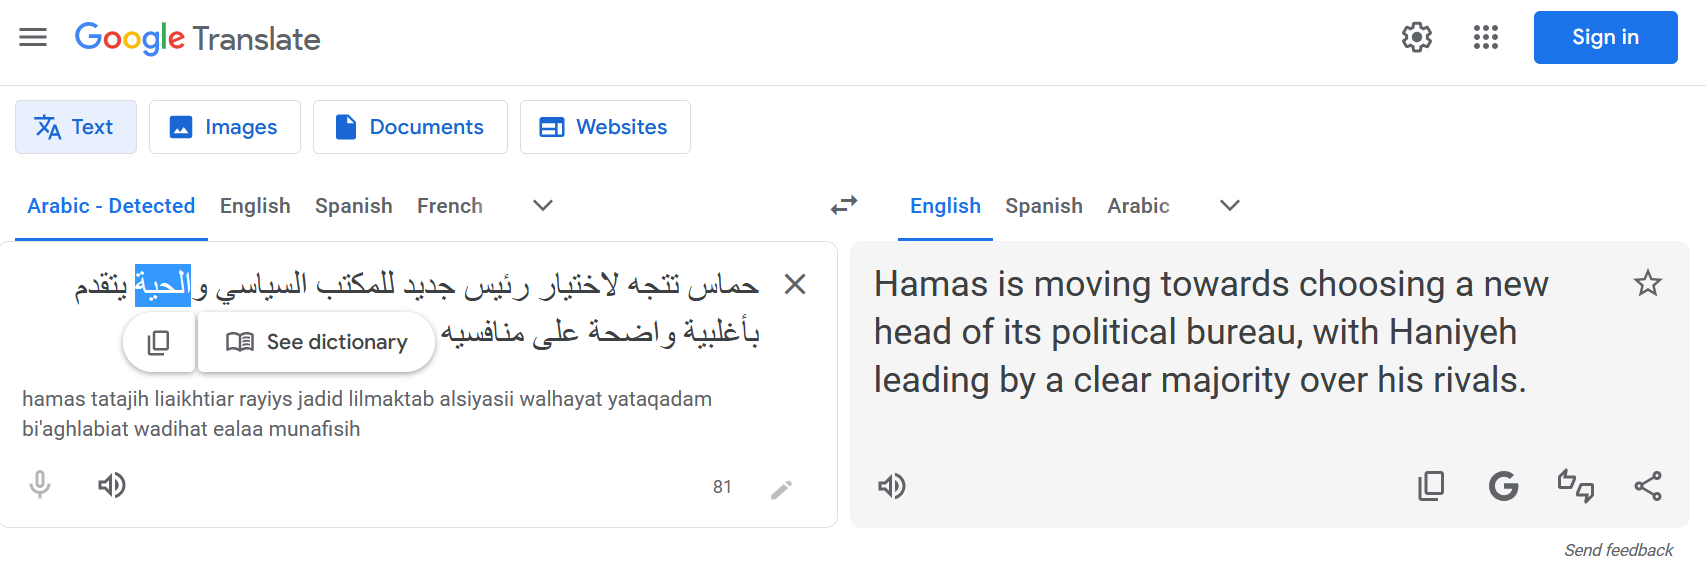The image size is (1706, 563).
Task: Open the Google apps grid
Action: [1486, 38]
